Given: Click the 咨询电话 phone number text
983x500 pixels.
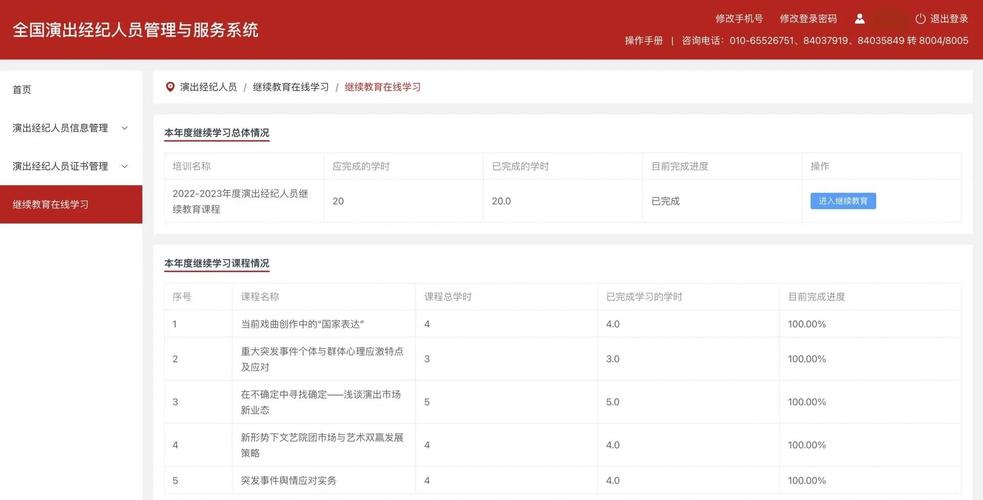Looking at the screenshot, I should (825, 40).
